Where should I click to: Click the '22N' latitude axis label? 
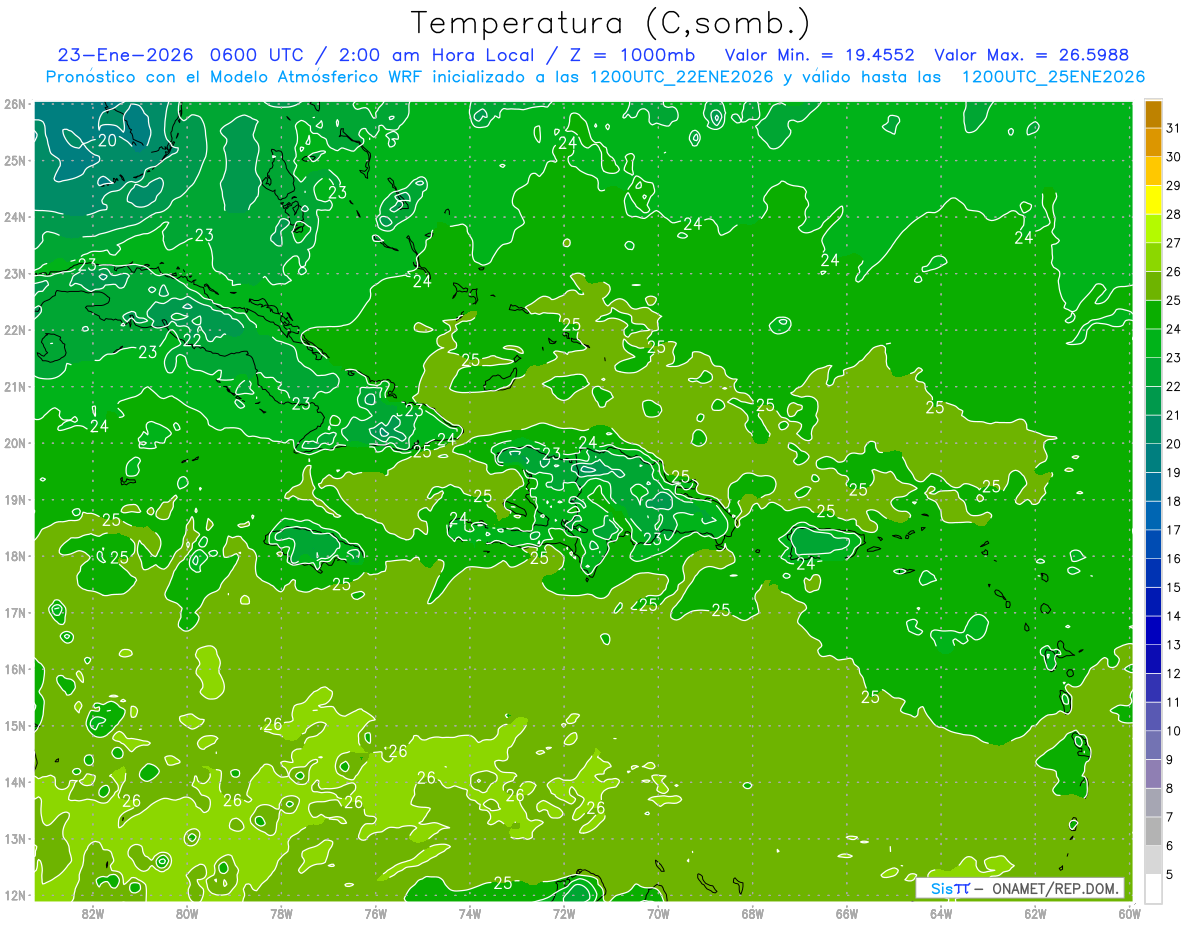(x=15, y=330)
